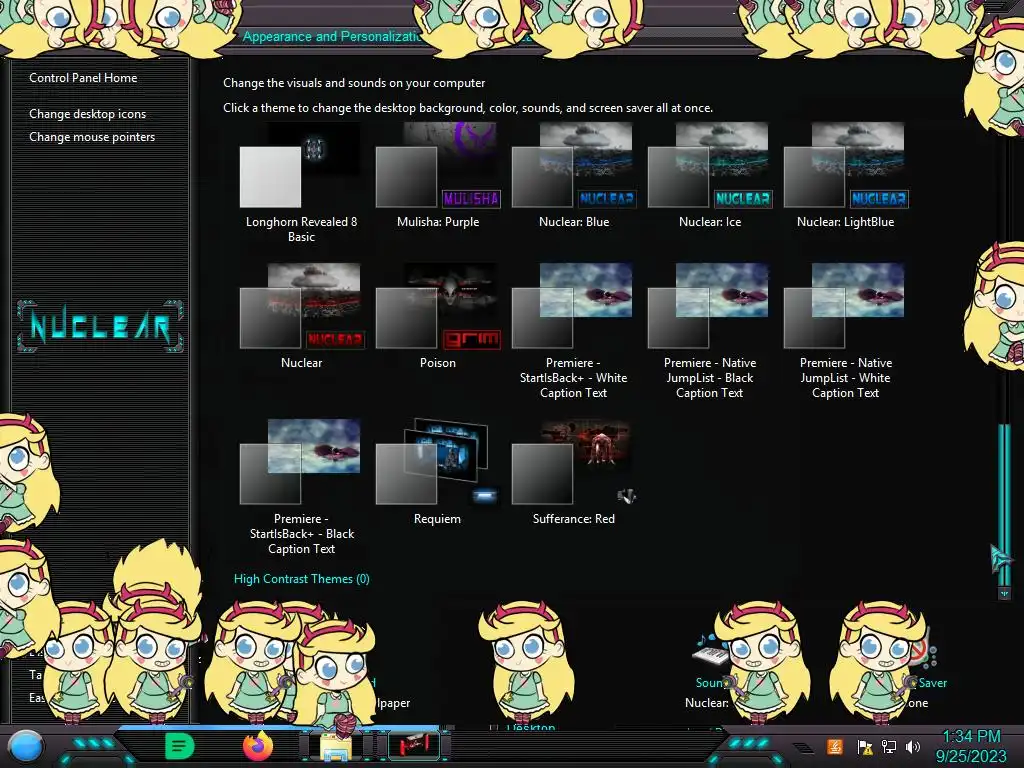Viewport: 1024px width, 768px height.
Task: Open Appearance and Personalization breadcrumb
Action: point(333,37)
